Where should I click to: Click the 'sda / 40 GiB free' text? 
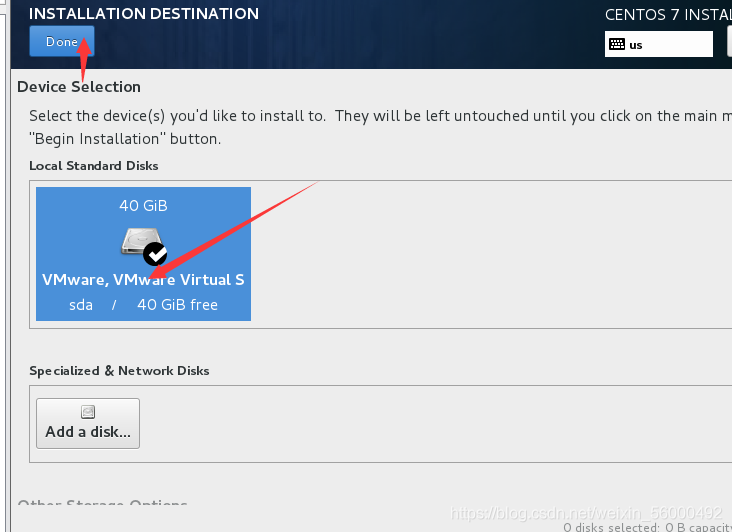tap(143, 305)
